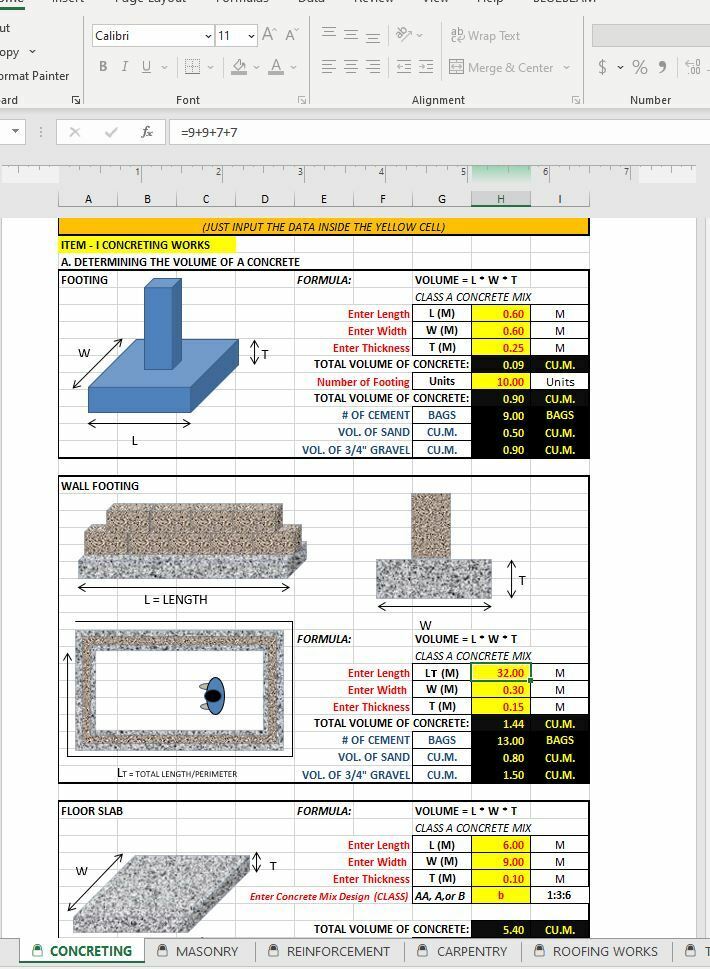Screen dimensions: 710x969
Task: Select wall footing length cell 32.00
Action: coord(501,673)
